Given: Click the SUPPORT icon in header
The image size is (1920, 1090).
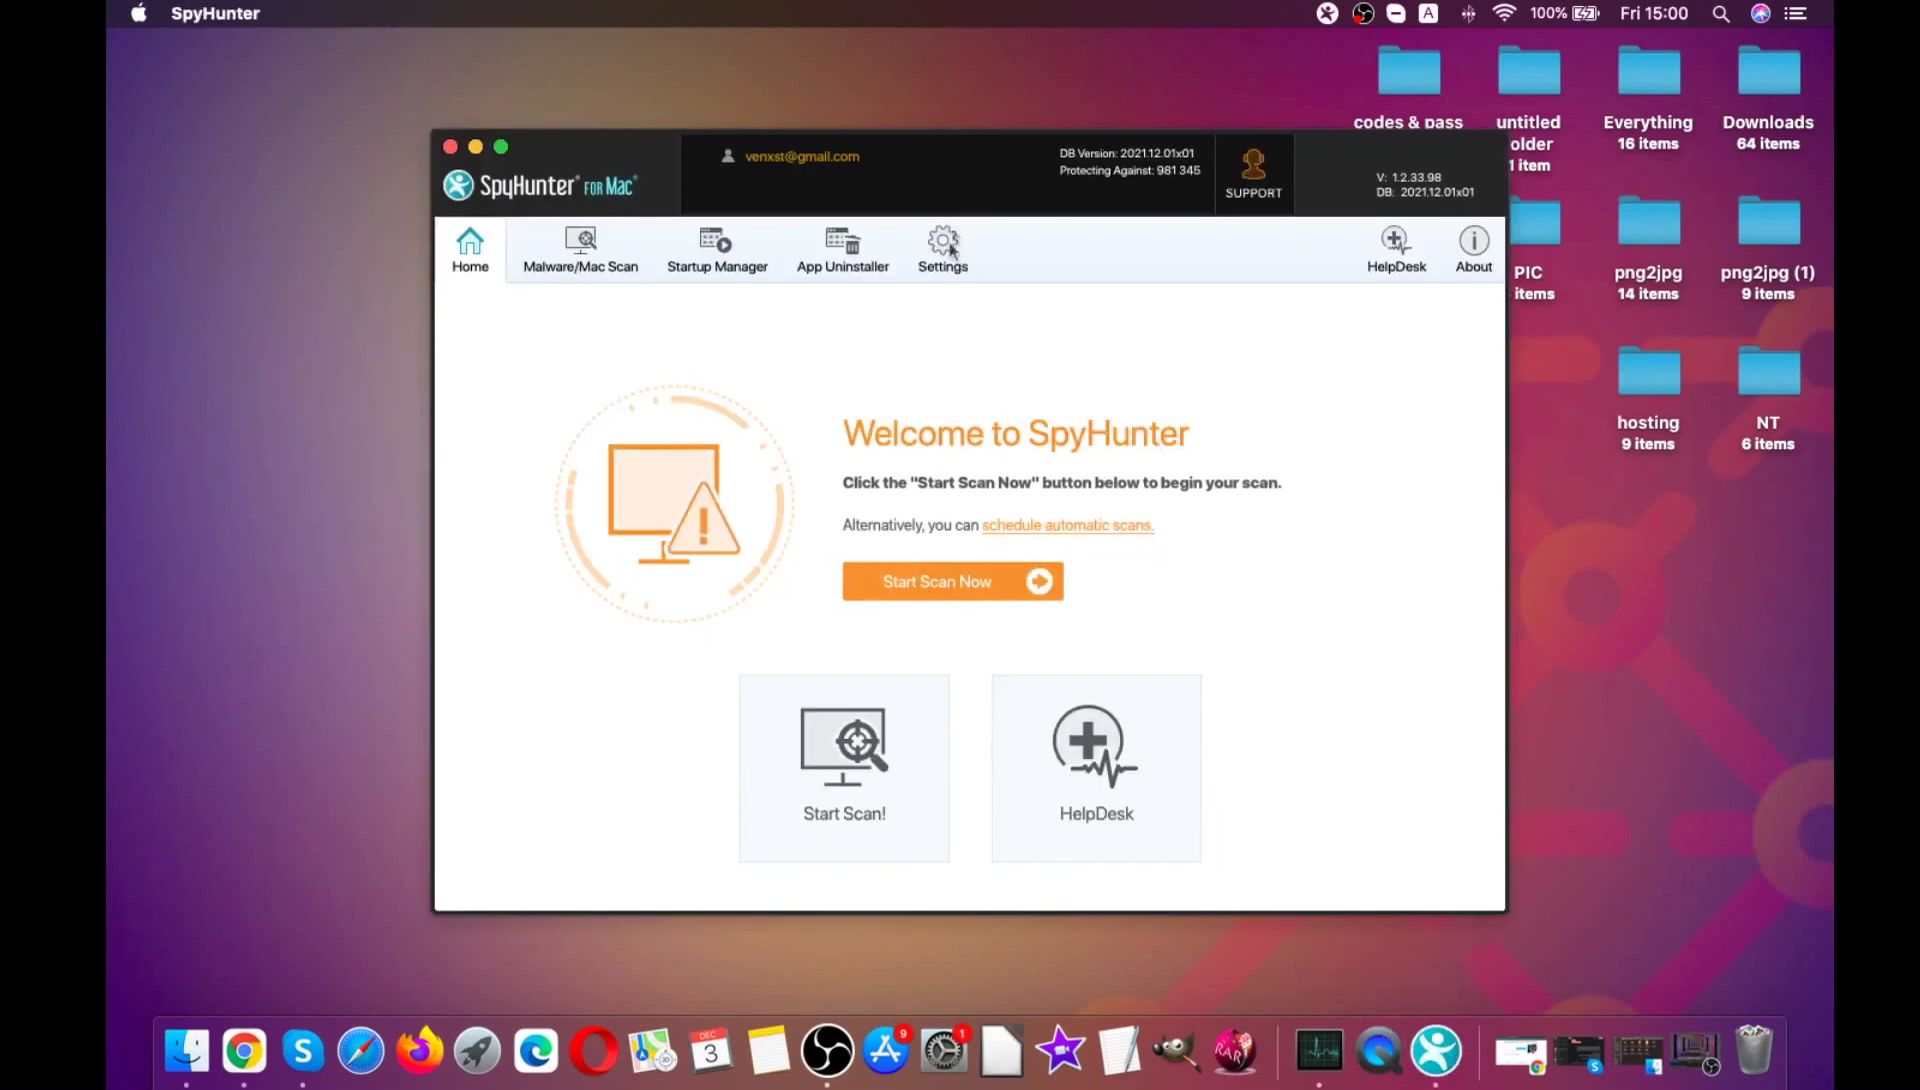Looking at the screenshot, I should point(1253,174).
